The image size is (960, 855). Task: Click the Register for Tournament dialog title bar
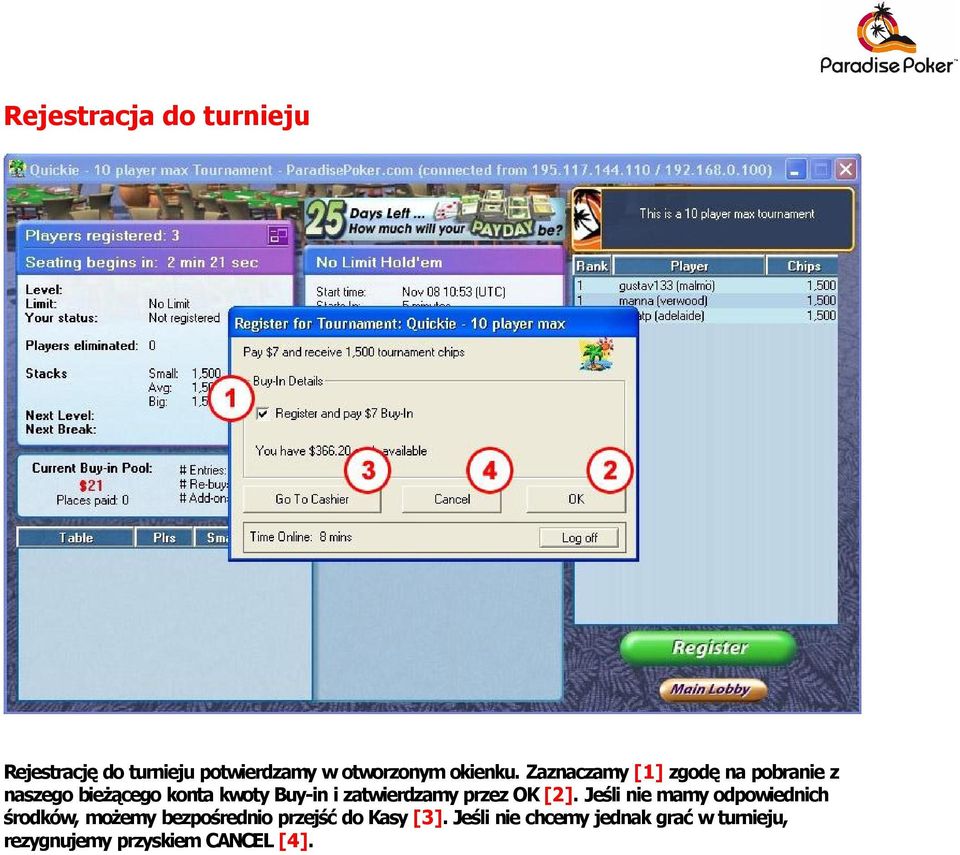point(433,323)
